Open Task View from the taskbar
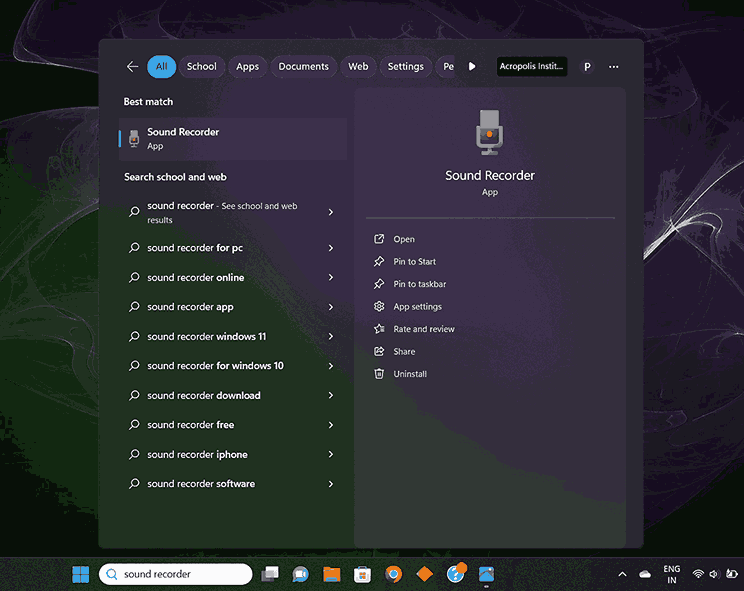This screenshot has width=744, height=591. [270, 574]
